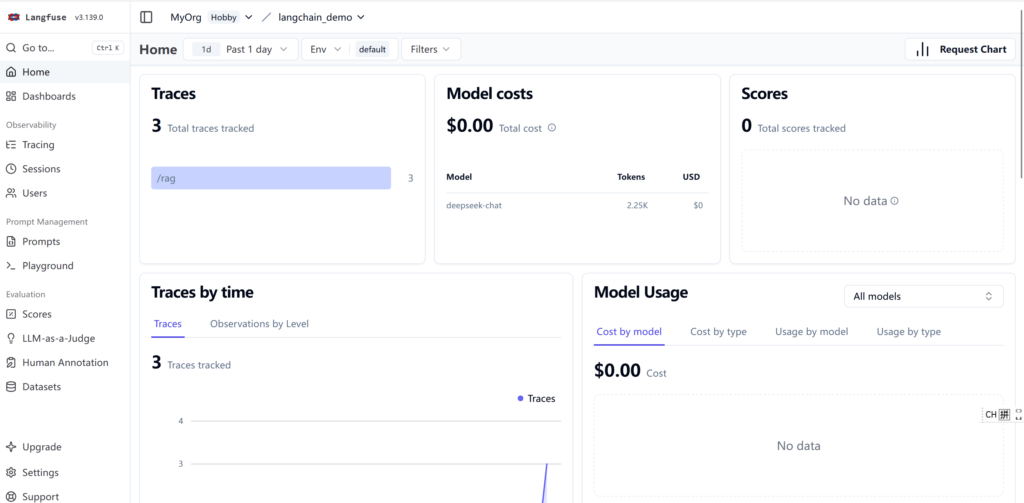
Task: Launch the Playground
Action: 47,266
